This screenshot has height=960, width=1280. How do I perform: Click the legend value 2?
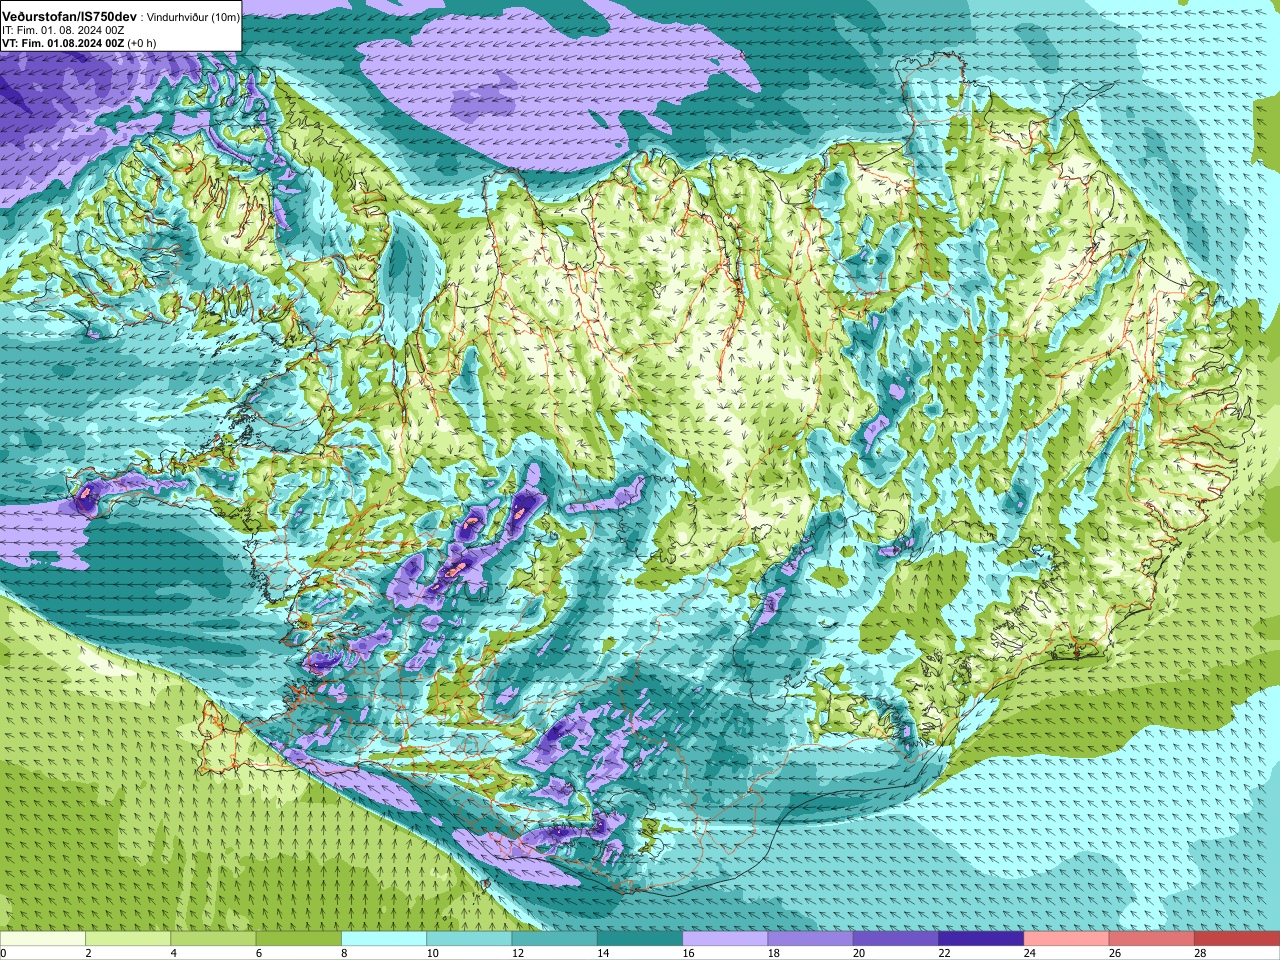point(88,953)
